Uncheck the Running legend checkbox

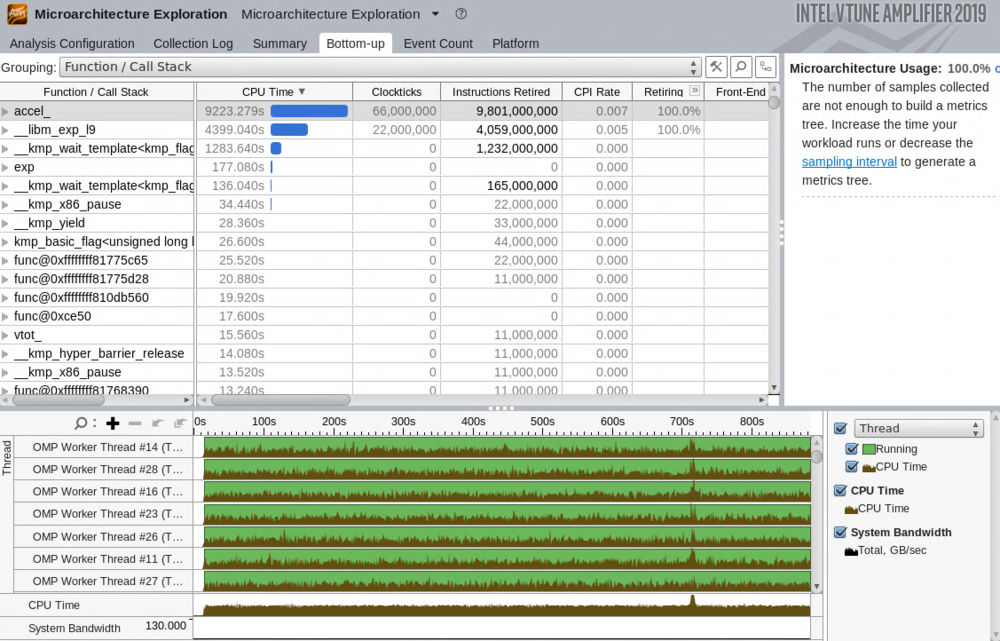(x=852, y=449)
